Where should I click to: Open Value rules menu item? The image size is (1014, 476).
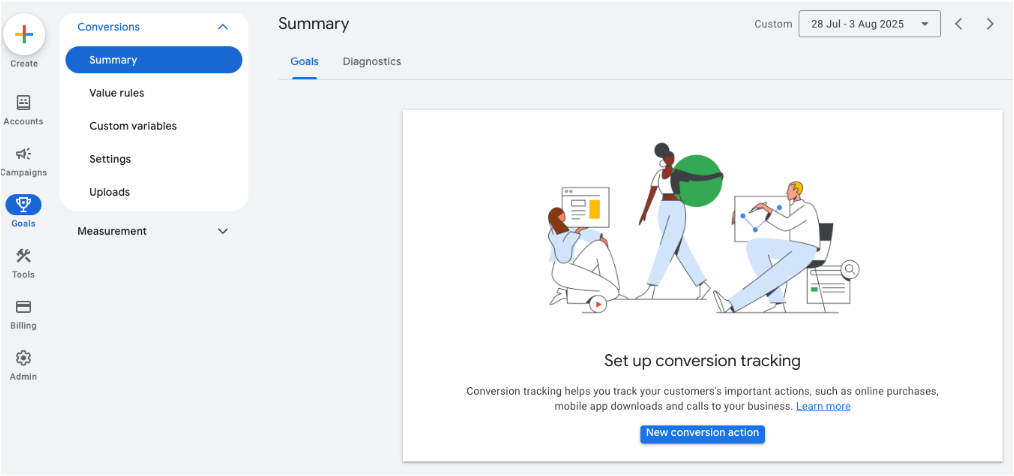point(116,93)
